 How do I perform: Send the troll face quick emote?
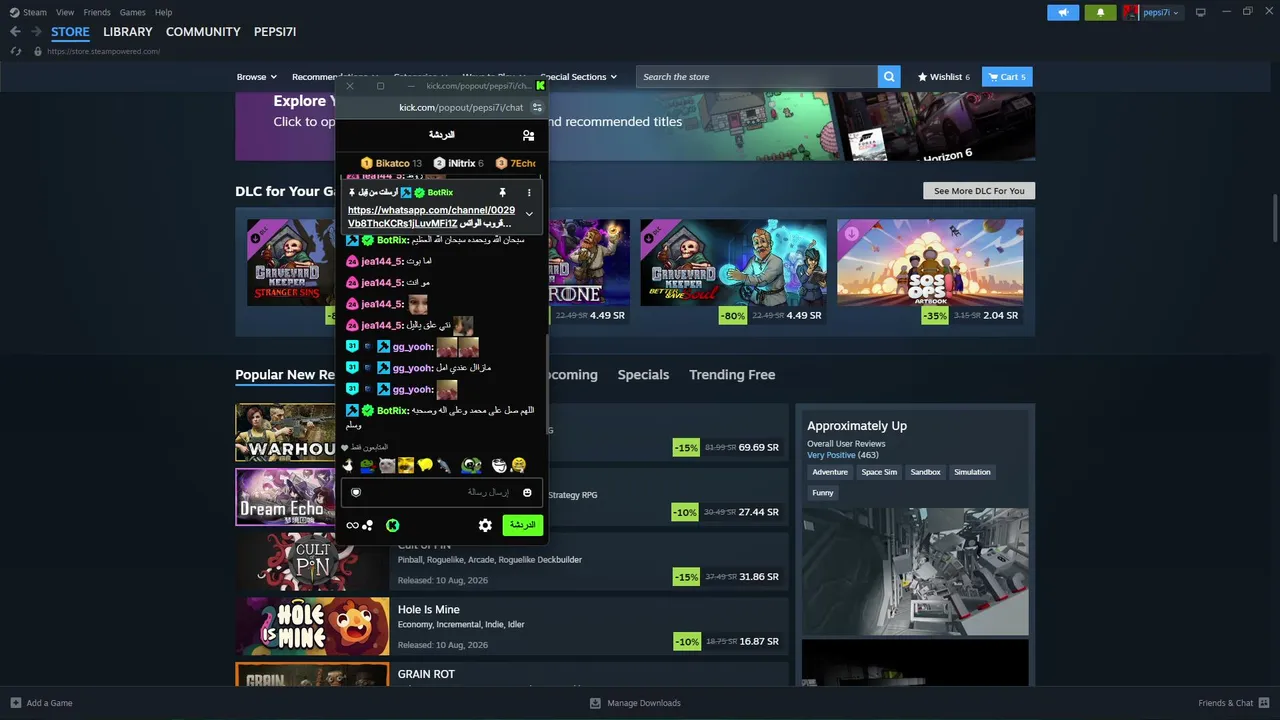pyautogui.click(x=499, y=465)
